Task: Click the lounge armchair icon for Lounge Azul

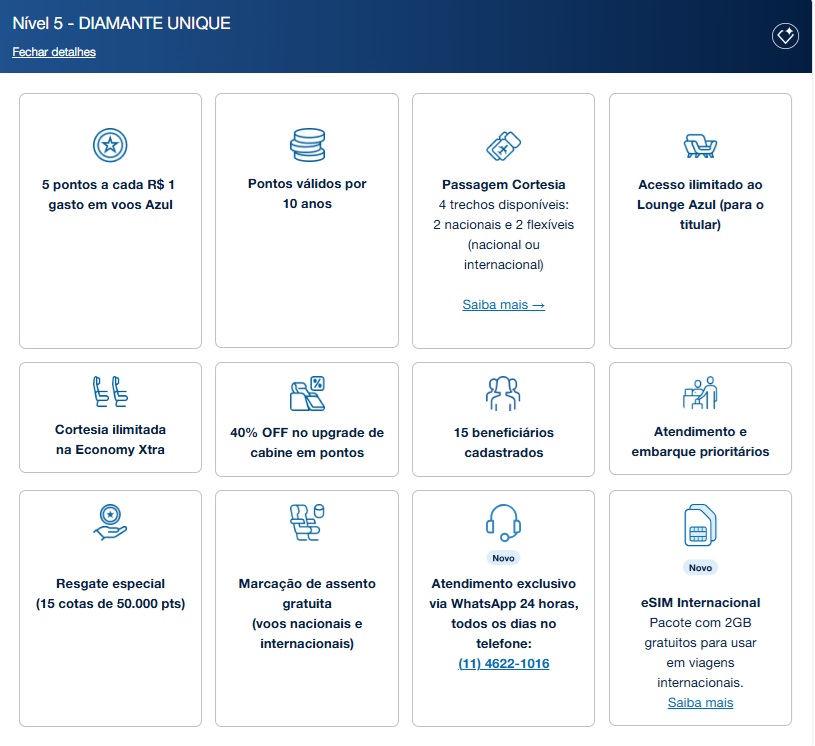Action: (x=700, y=146)
